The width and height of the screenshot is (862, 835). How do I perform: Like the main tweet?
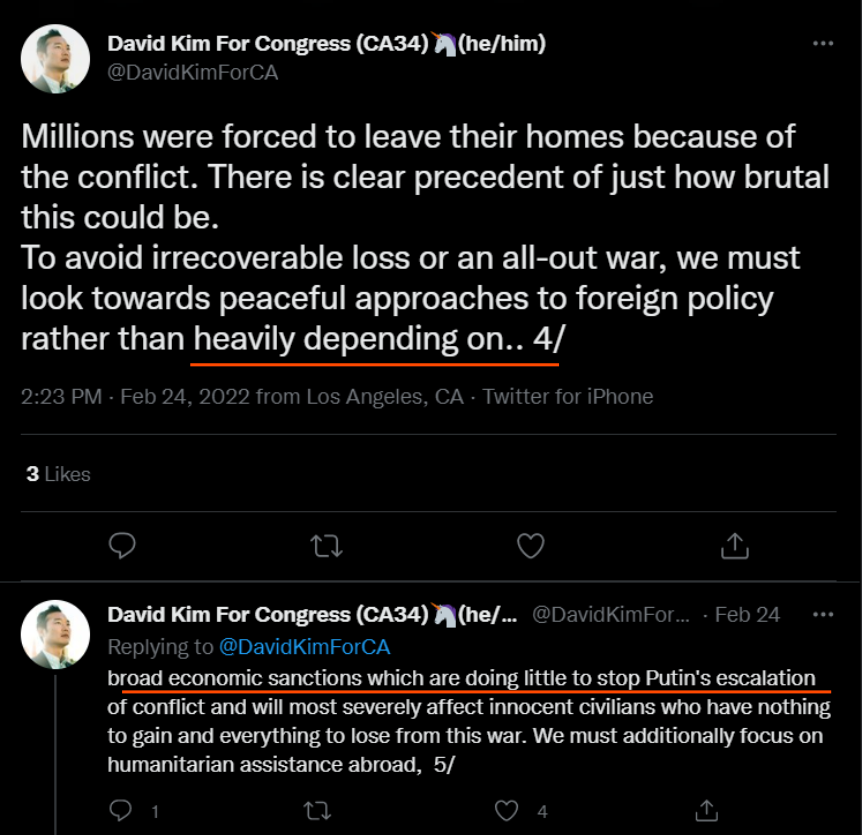pyautogui.click(x=530, y=546)
